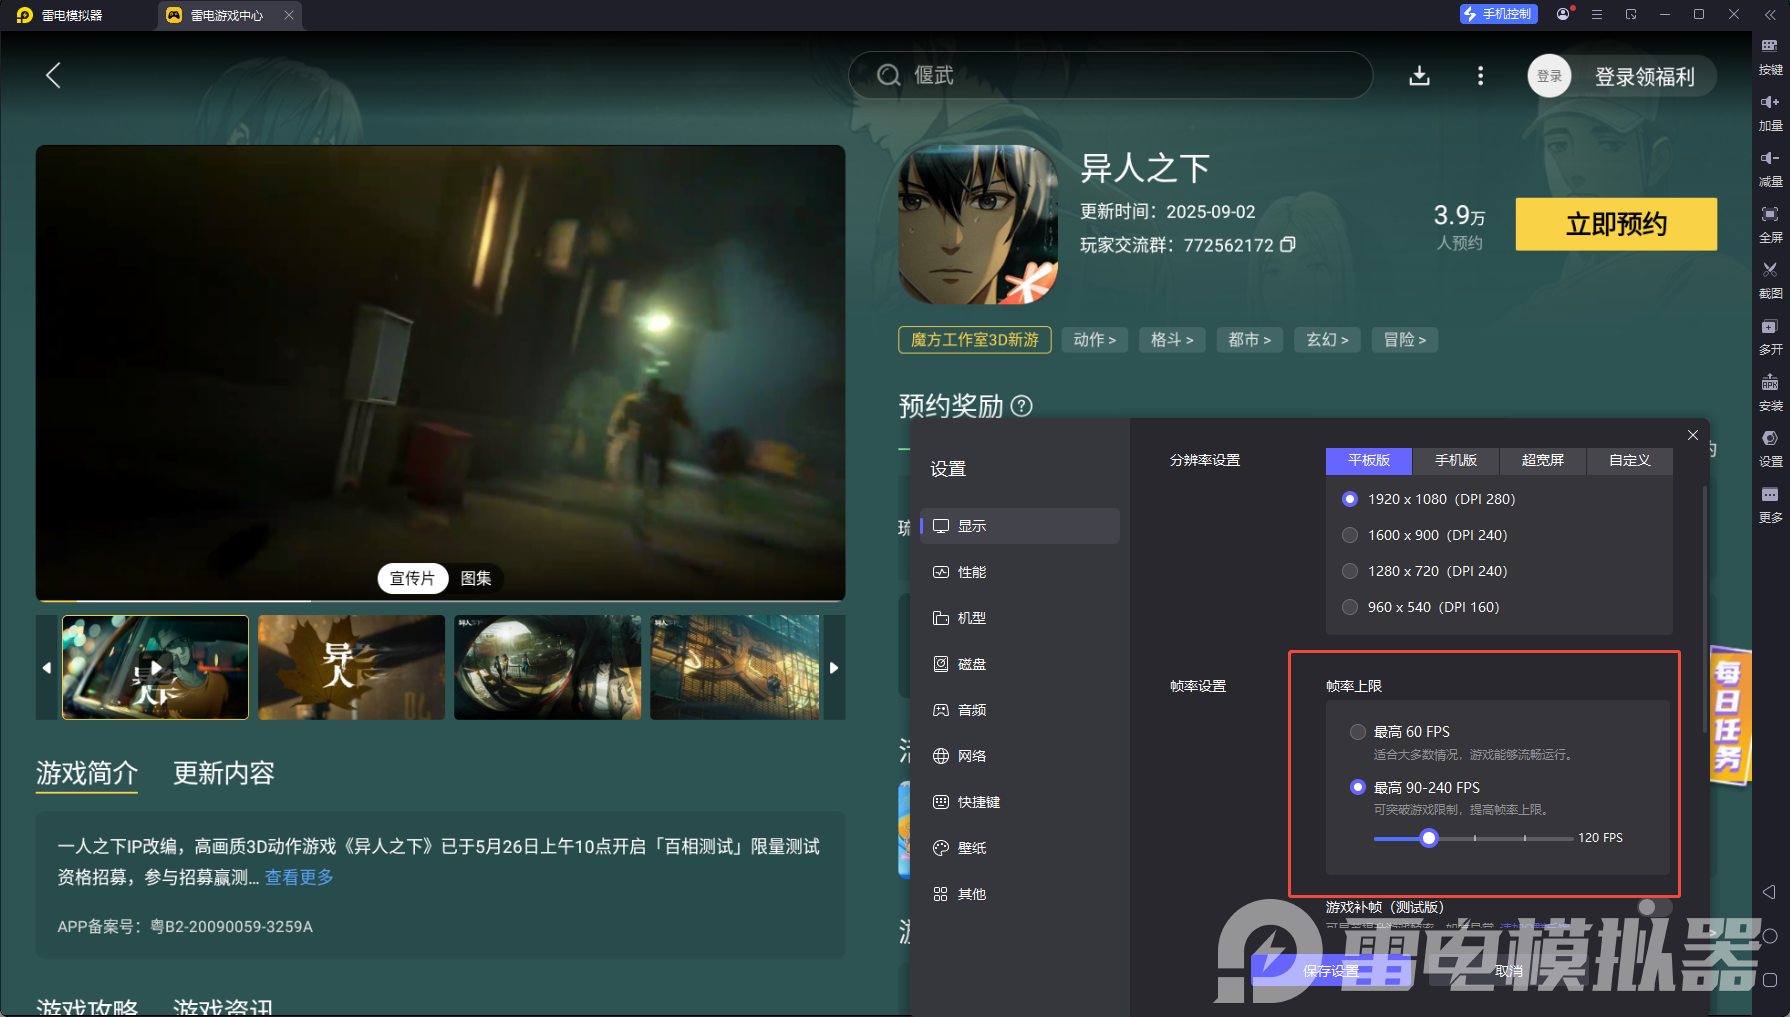Open 快捷键 shortcut settings

(1020, 802)
